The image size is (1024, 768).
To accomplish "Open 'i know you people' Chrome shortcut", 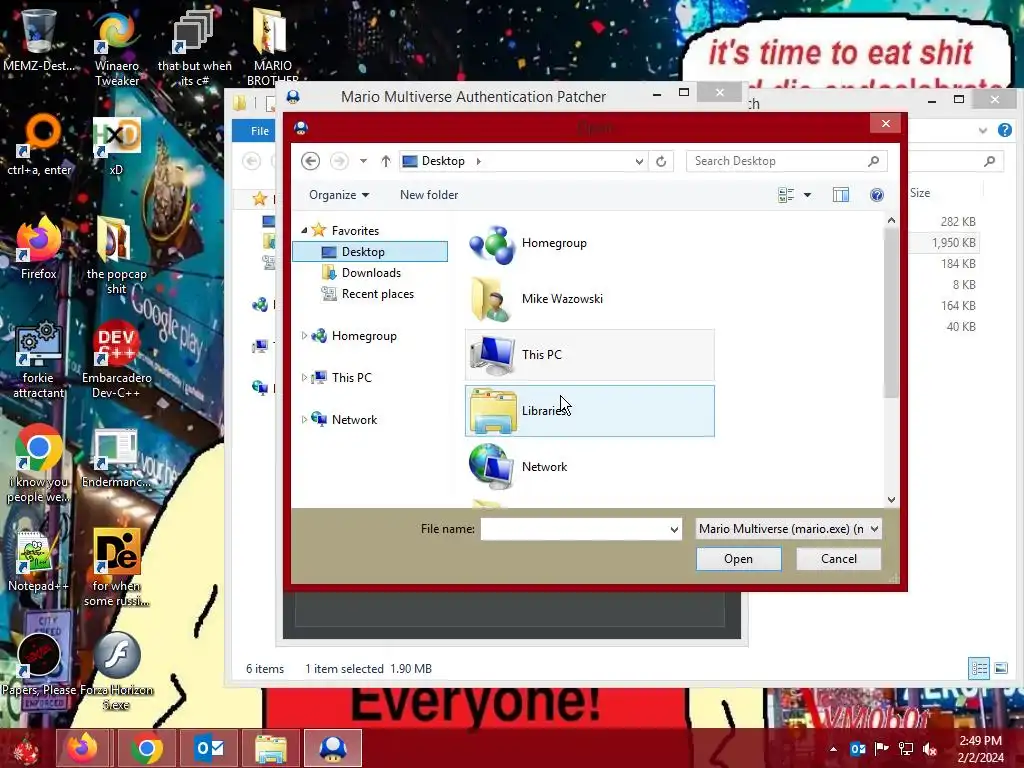I will click(x=39, y=464).
